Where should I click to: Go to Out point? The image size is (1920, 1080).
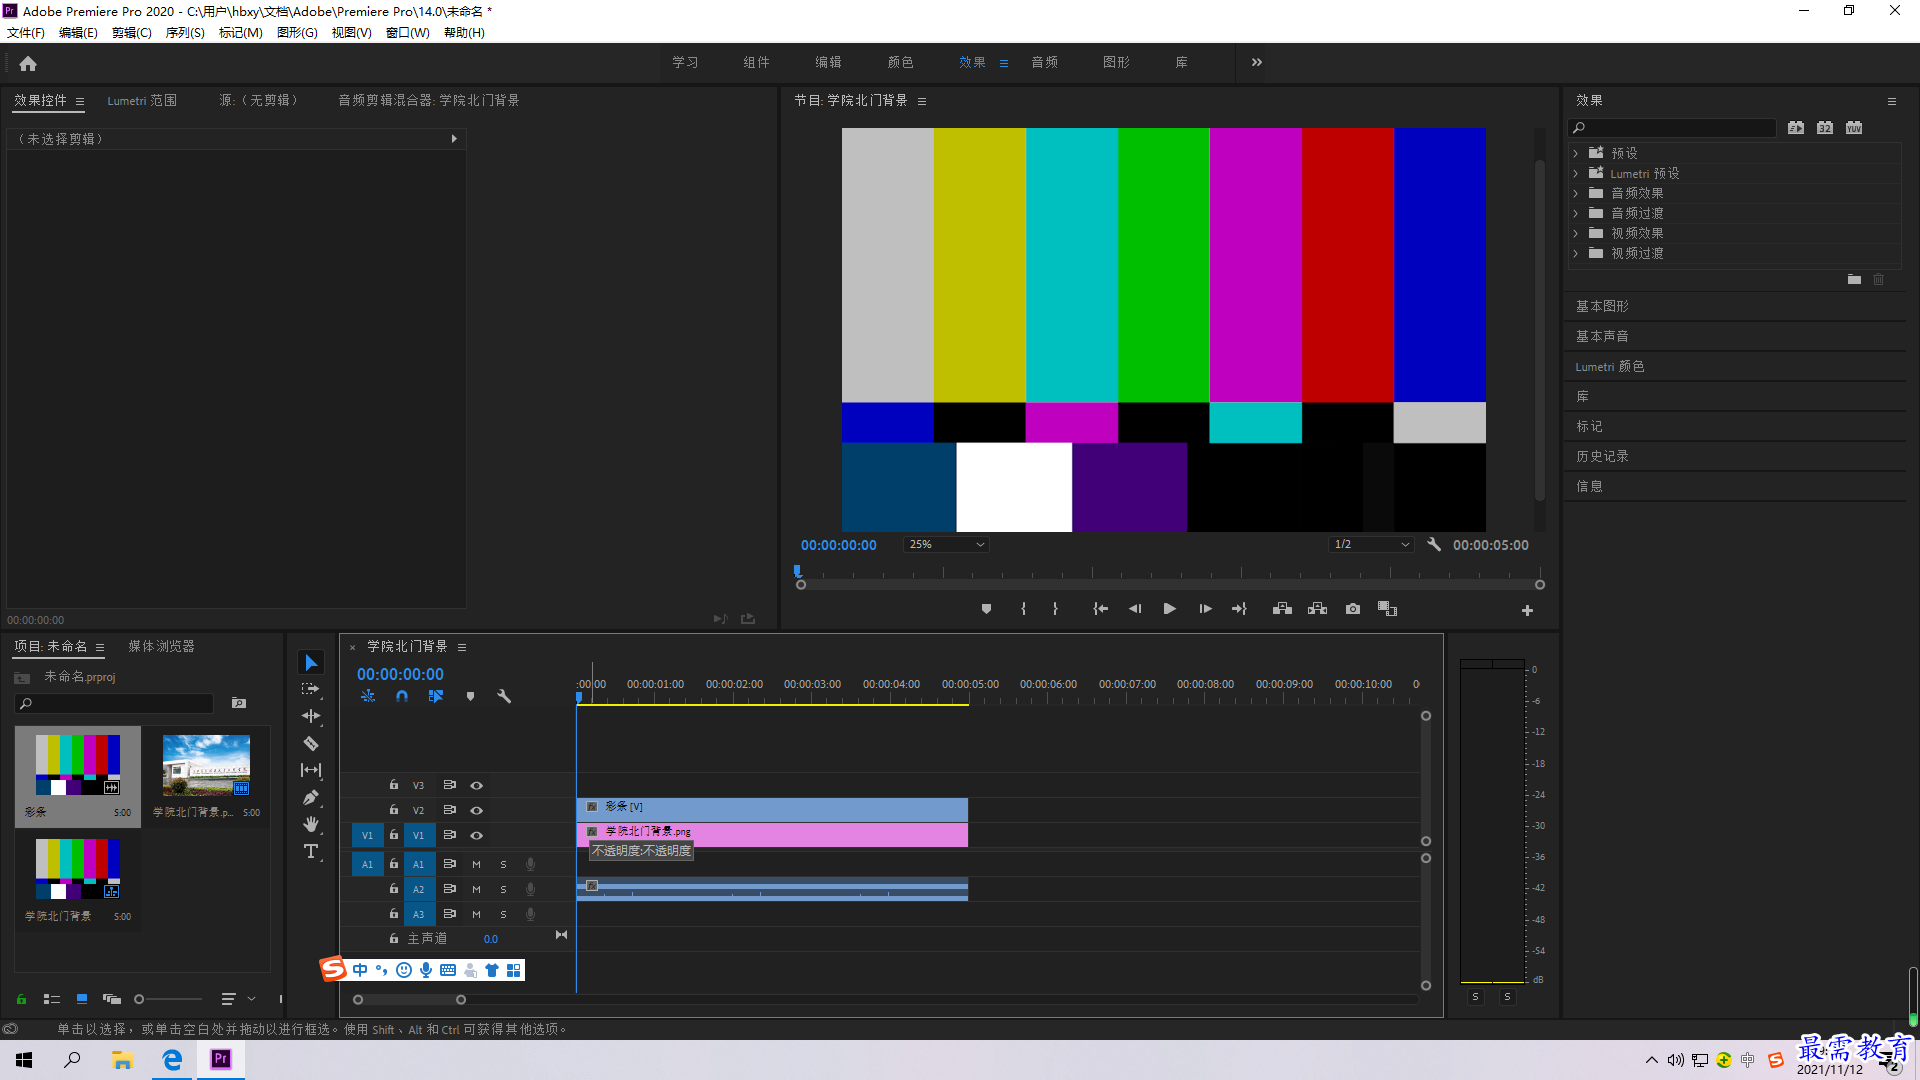(1239, 609)
